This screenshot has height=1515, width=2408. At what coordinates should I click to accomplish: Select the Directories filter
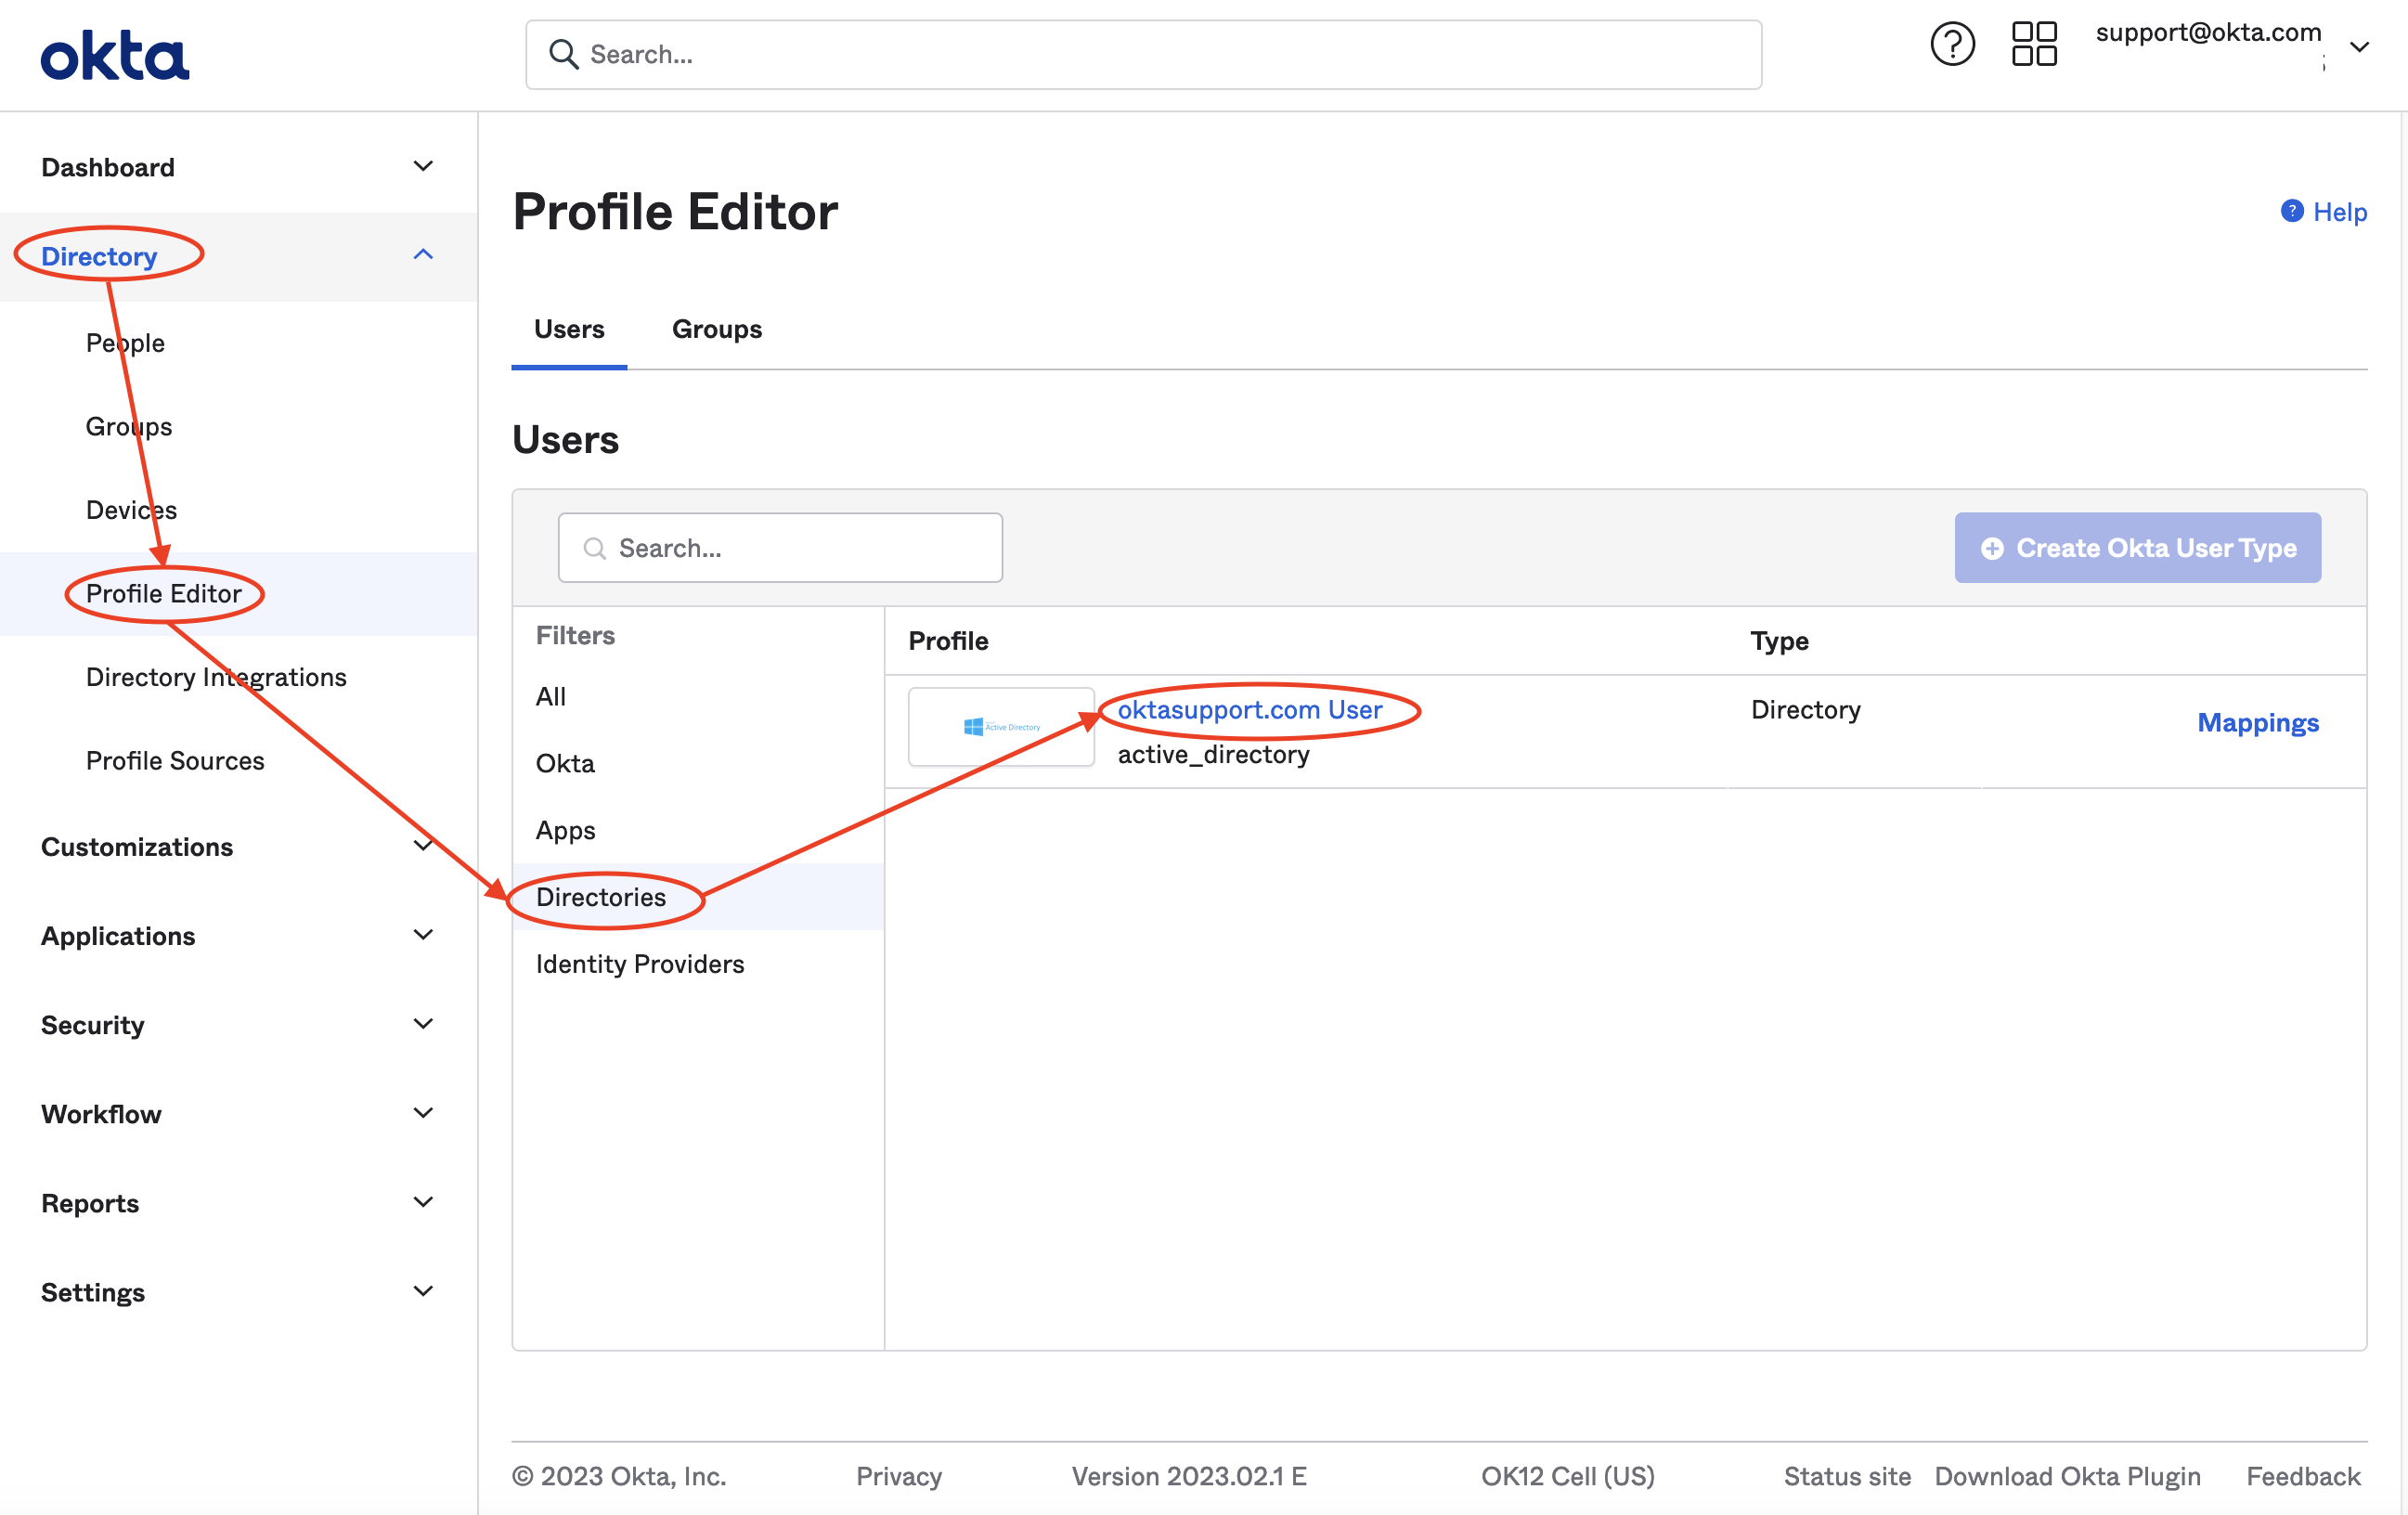click(602, 897)
